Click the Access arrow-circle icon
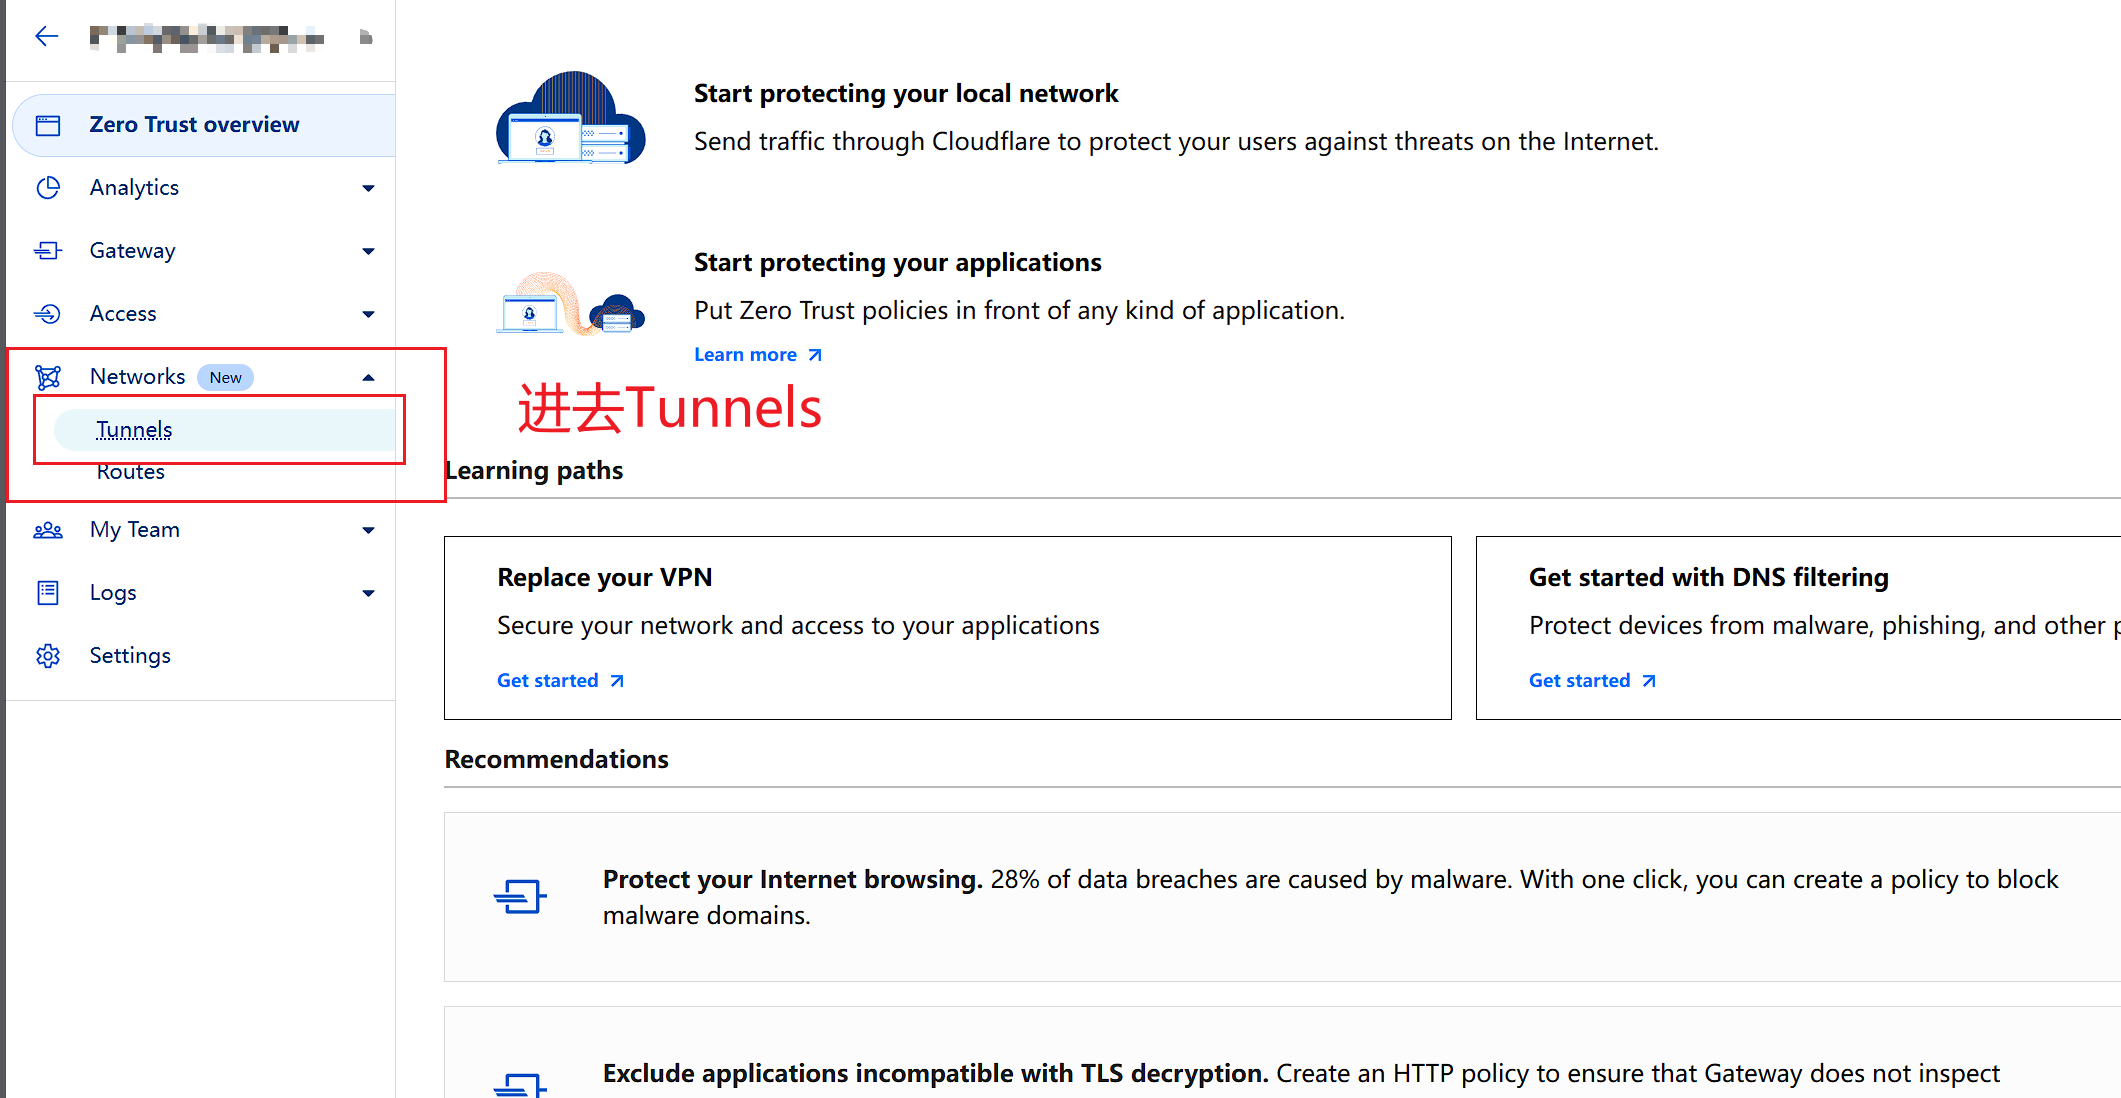 coord(48,314)
